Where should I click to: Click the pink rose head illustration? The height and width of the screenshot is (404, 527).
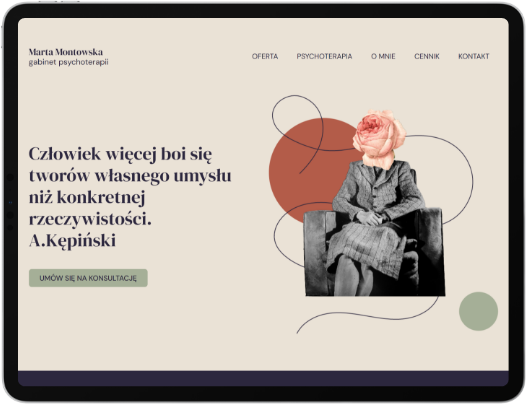click(379, 137)
